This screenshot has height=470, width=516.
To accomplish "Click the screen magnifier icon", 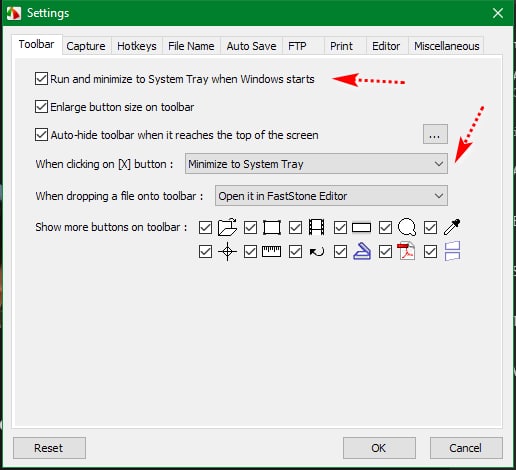I will 407,227.
